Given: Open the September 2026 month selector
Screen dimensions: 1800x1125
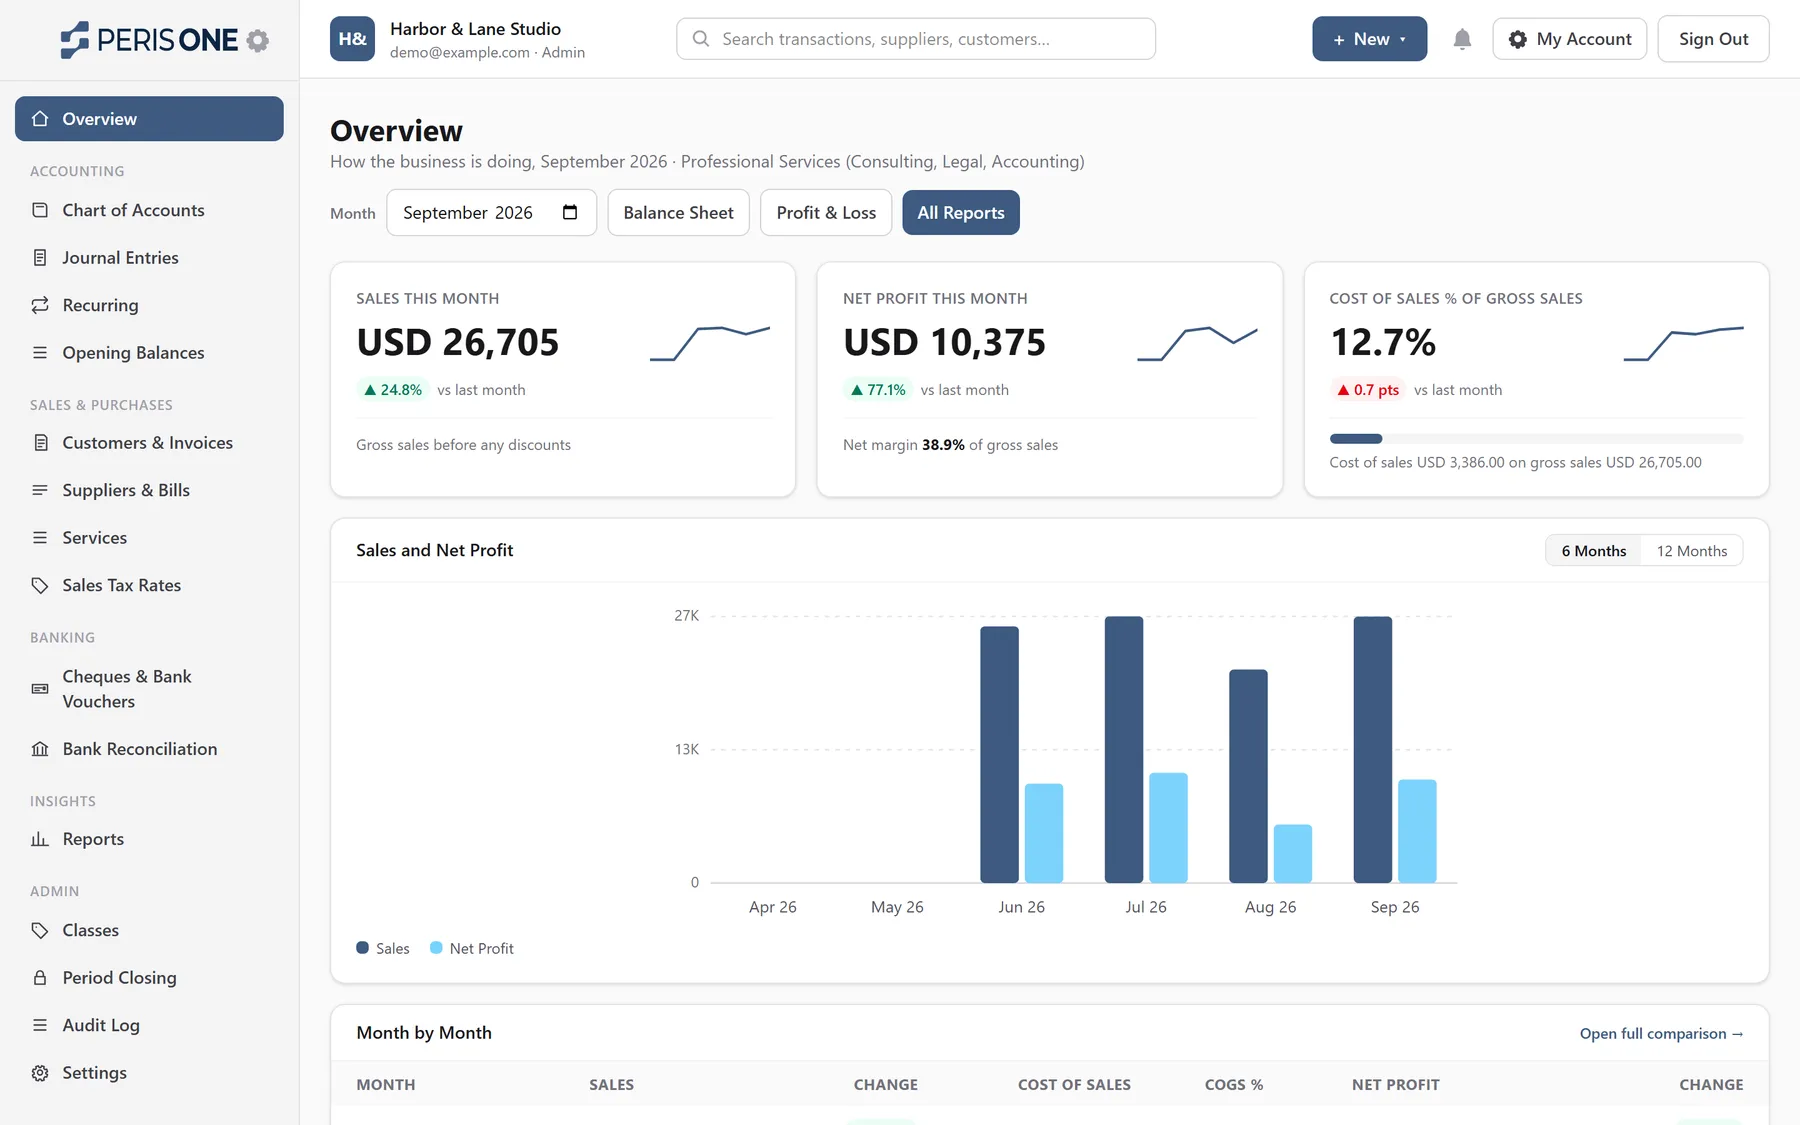Looking at the screenshot, I should (x=491, y=212).
